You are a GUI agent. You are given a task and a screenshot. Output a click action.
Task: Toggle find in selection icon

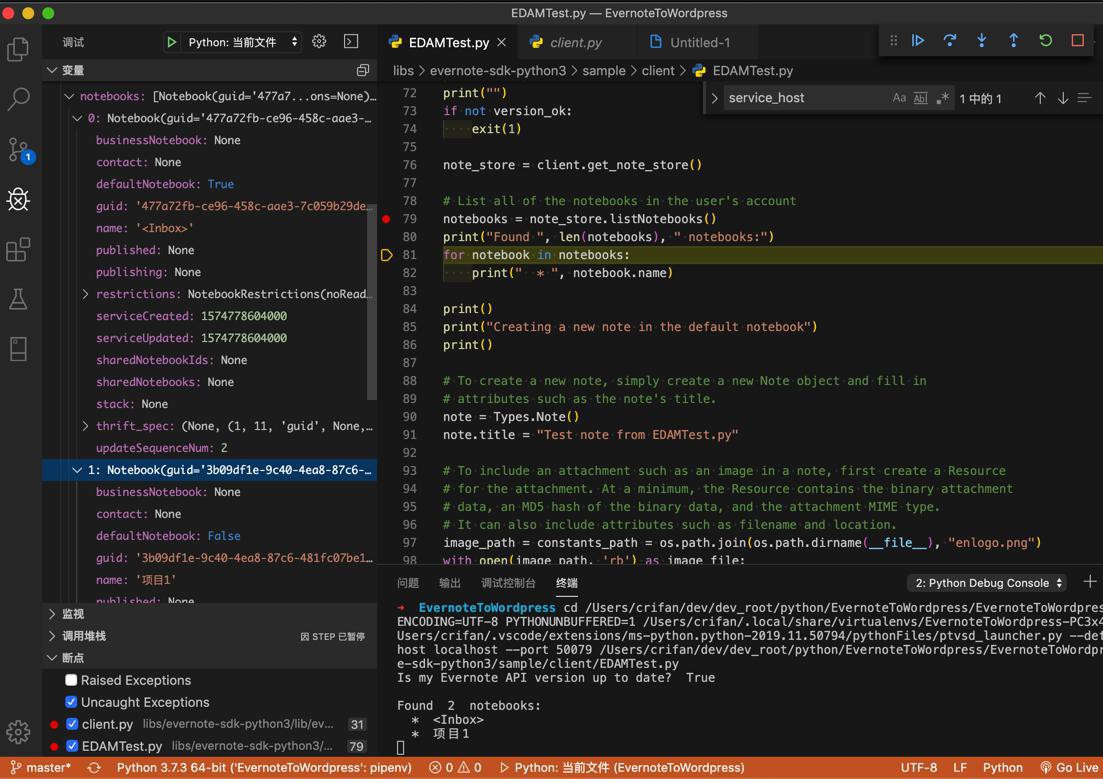pos(1085,98)
